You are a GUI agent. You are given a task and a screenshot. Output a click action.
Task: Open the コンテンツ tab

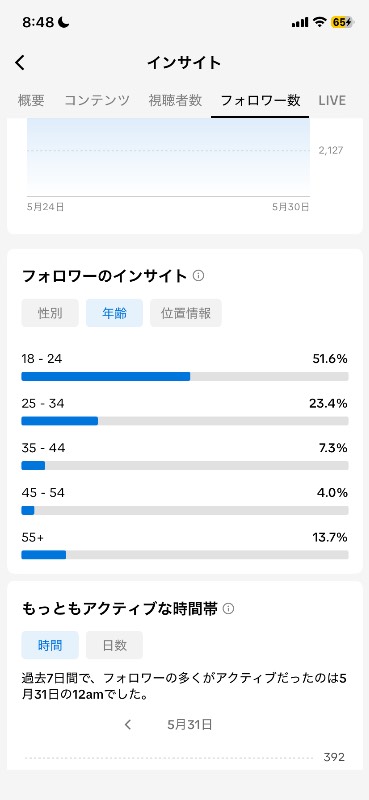(x=97, y=101)
